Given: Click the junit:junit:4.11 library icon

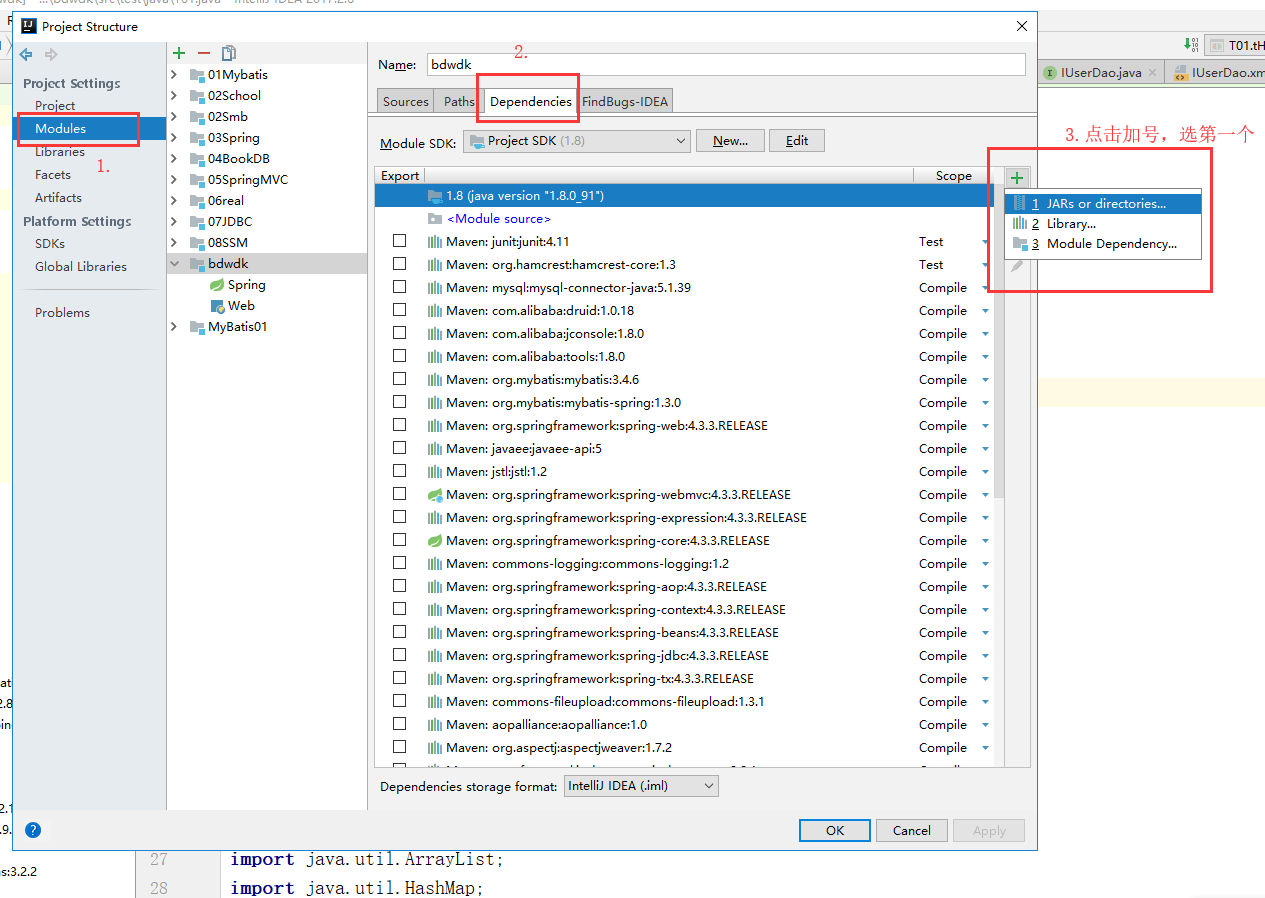Looking at the screenshot, I should (435, 242).
